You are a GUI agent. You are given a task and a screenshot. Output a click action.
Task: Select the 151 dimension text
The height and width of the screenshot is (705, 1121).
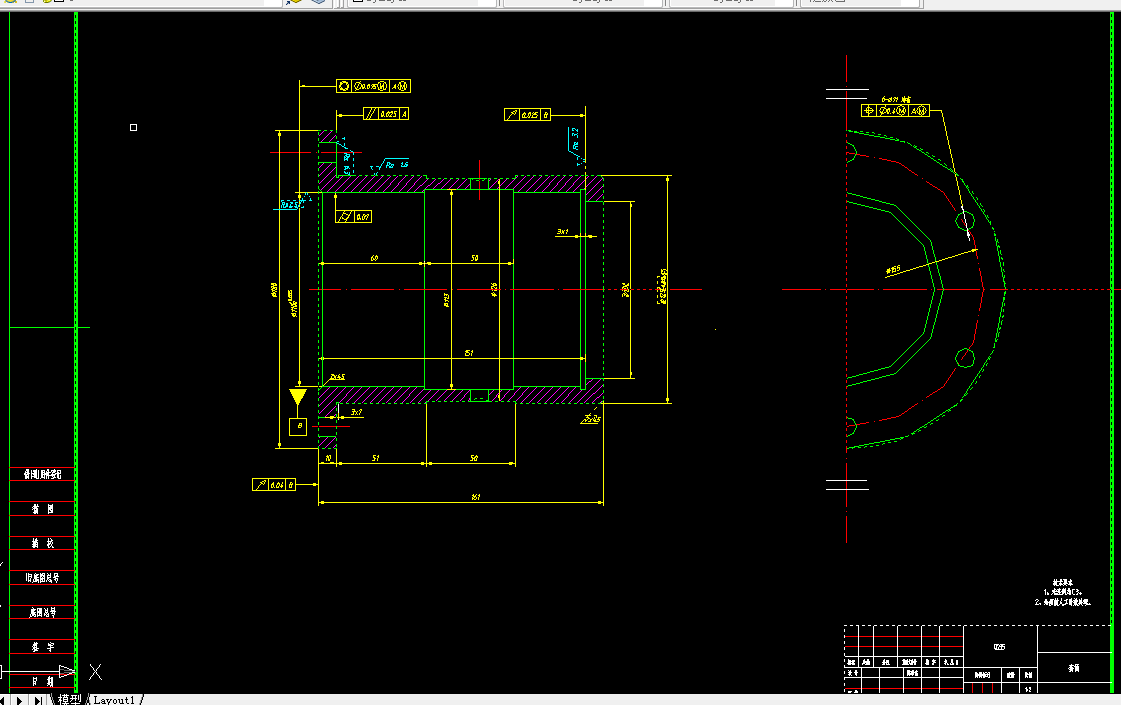click(468, 352)
